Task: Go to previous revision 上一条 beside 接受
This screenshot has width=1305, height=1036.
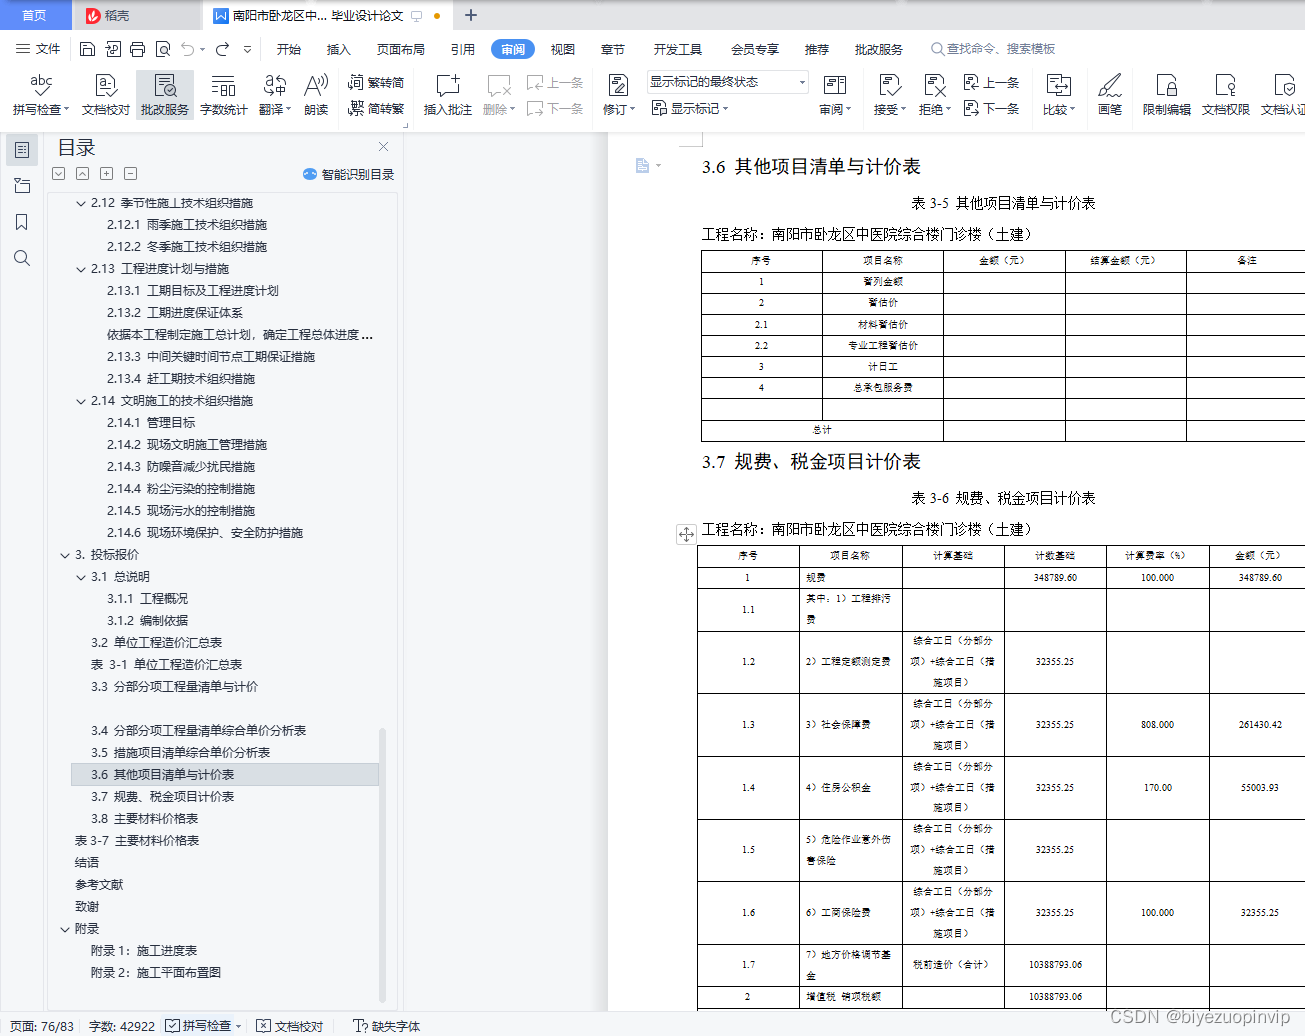Action: click(991, 83)
